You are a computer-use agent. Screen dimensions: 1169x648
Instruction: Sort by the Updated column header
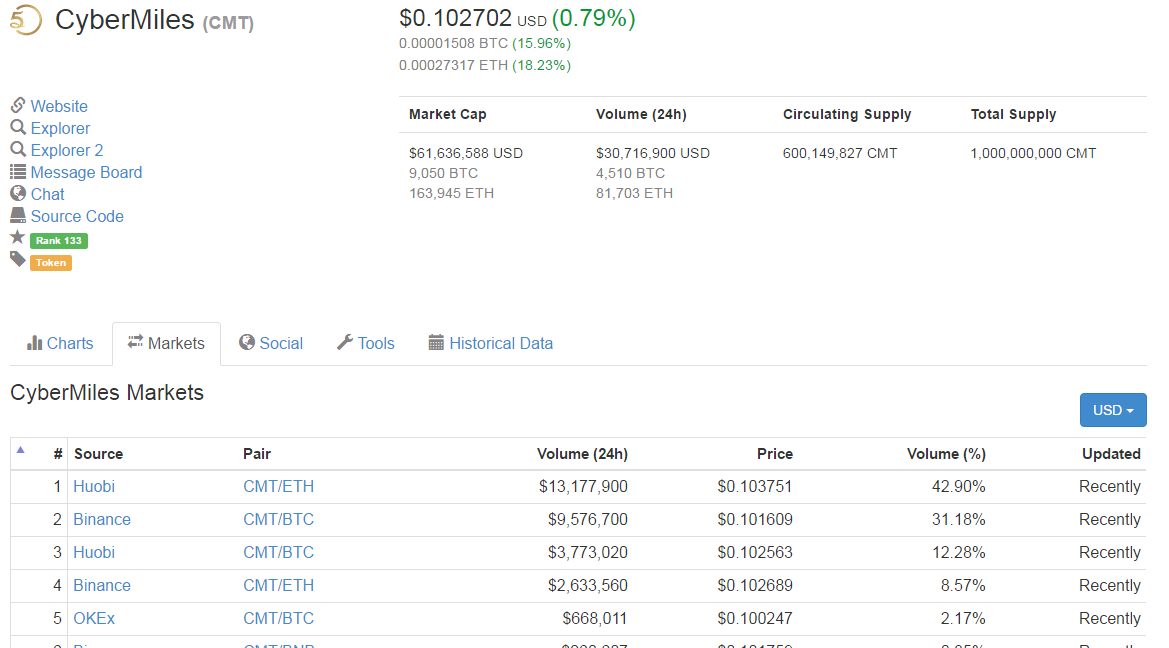point(1111,454)
